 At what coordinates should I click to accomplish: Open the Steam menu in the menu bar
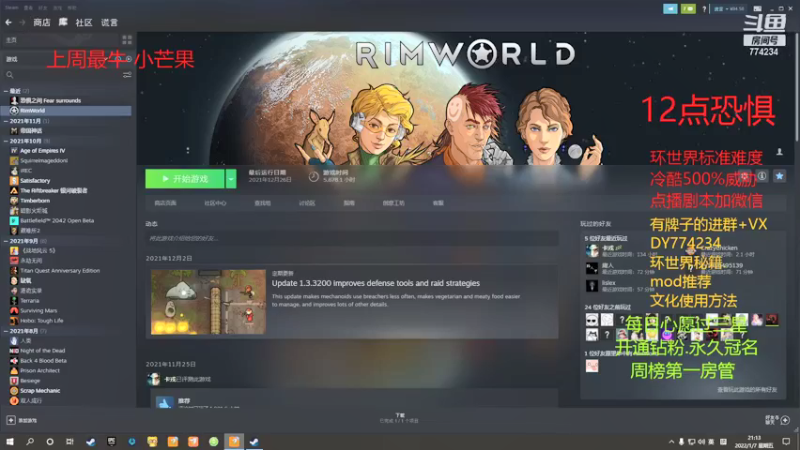point(11,8)
